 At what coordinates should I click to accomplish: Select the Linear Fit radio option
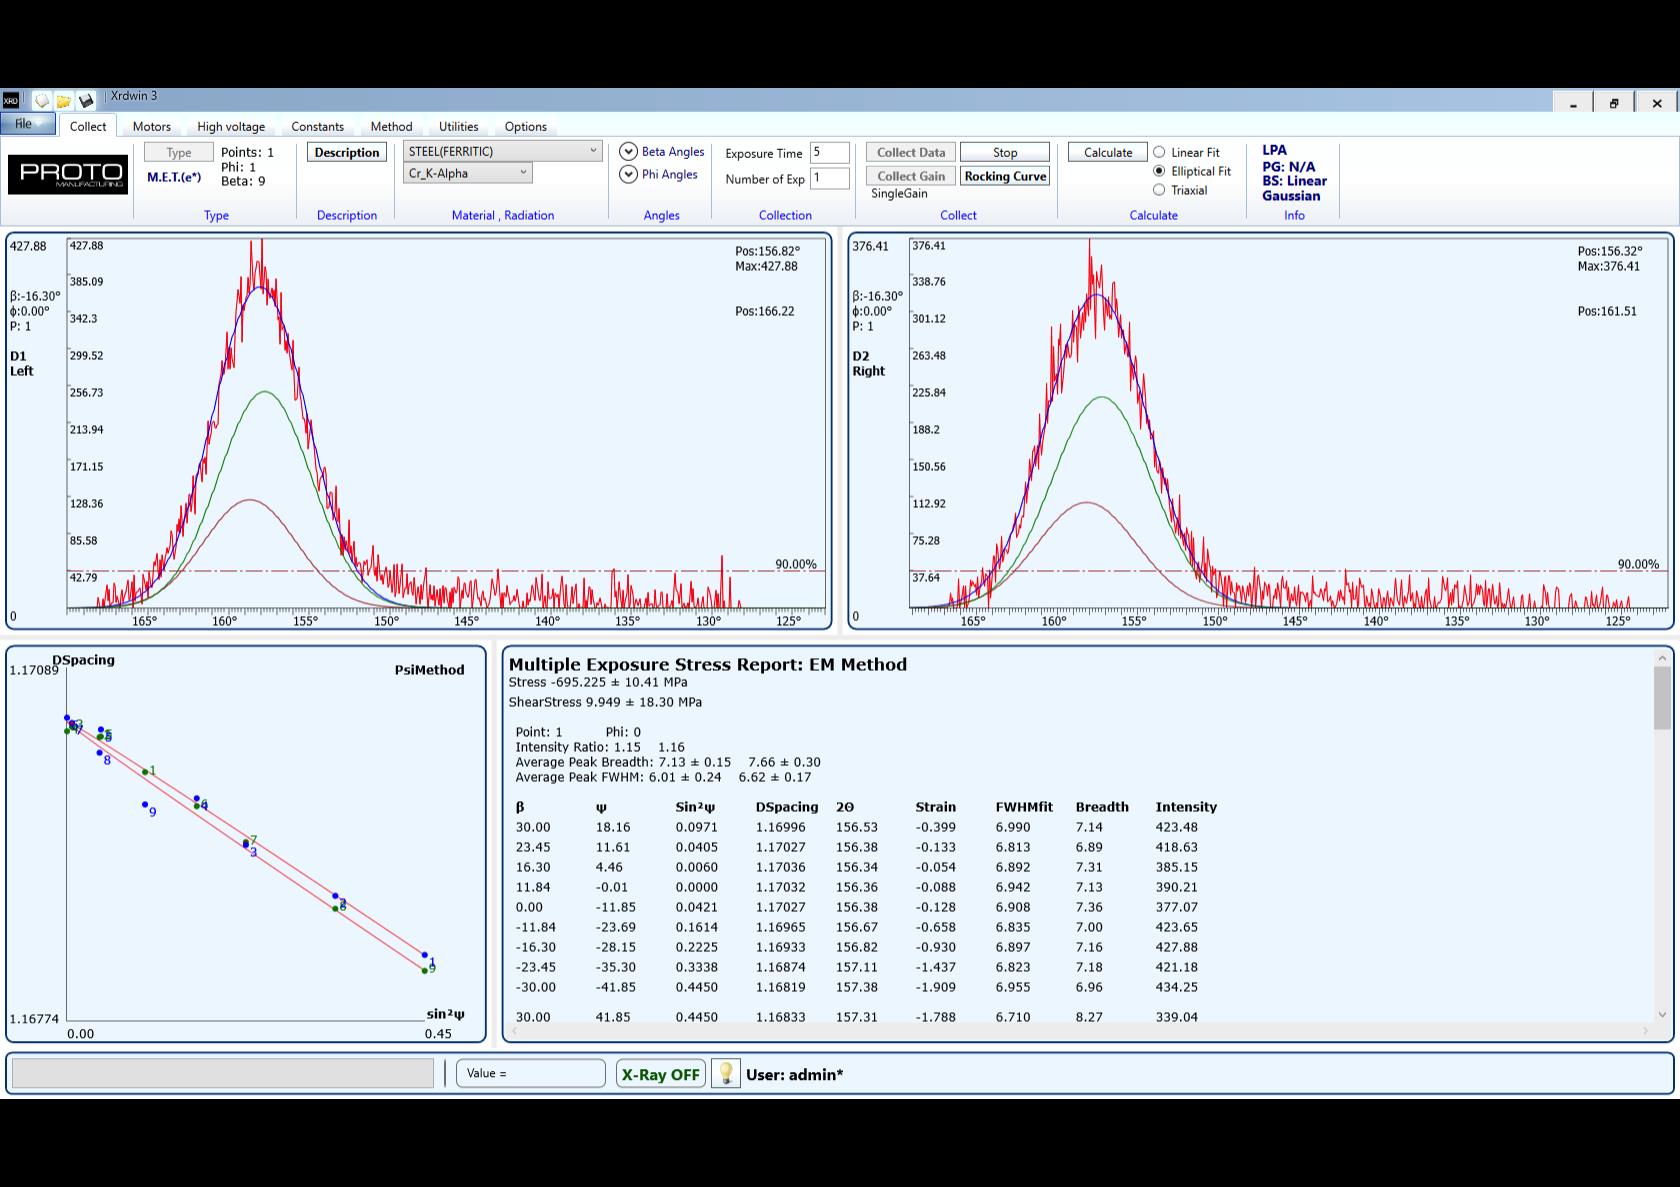pyautogui.click(x=1159, y=153)
